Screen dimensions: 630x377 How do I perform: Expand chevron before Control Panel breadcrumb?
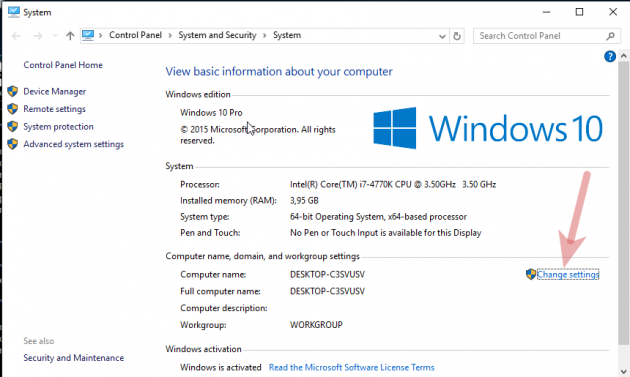(100, 35)
